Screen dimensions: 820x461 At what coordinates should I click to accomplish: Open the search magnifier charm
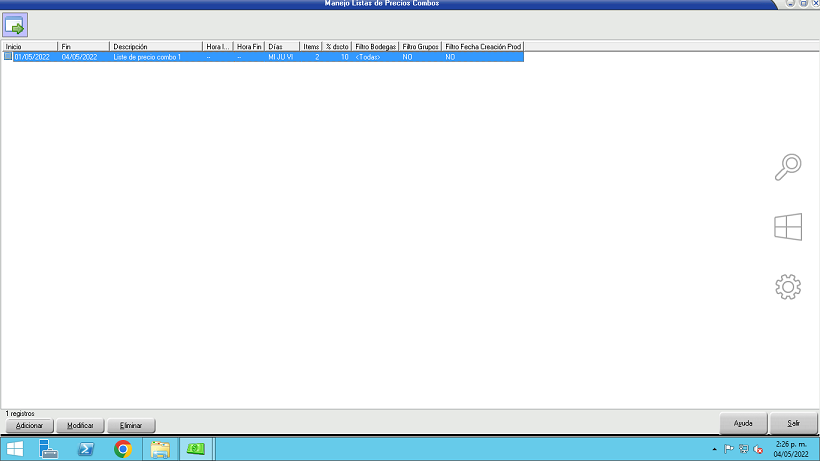[788, 167]
